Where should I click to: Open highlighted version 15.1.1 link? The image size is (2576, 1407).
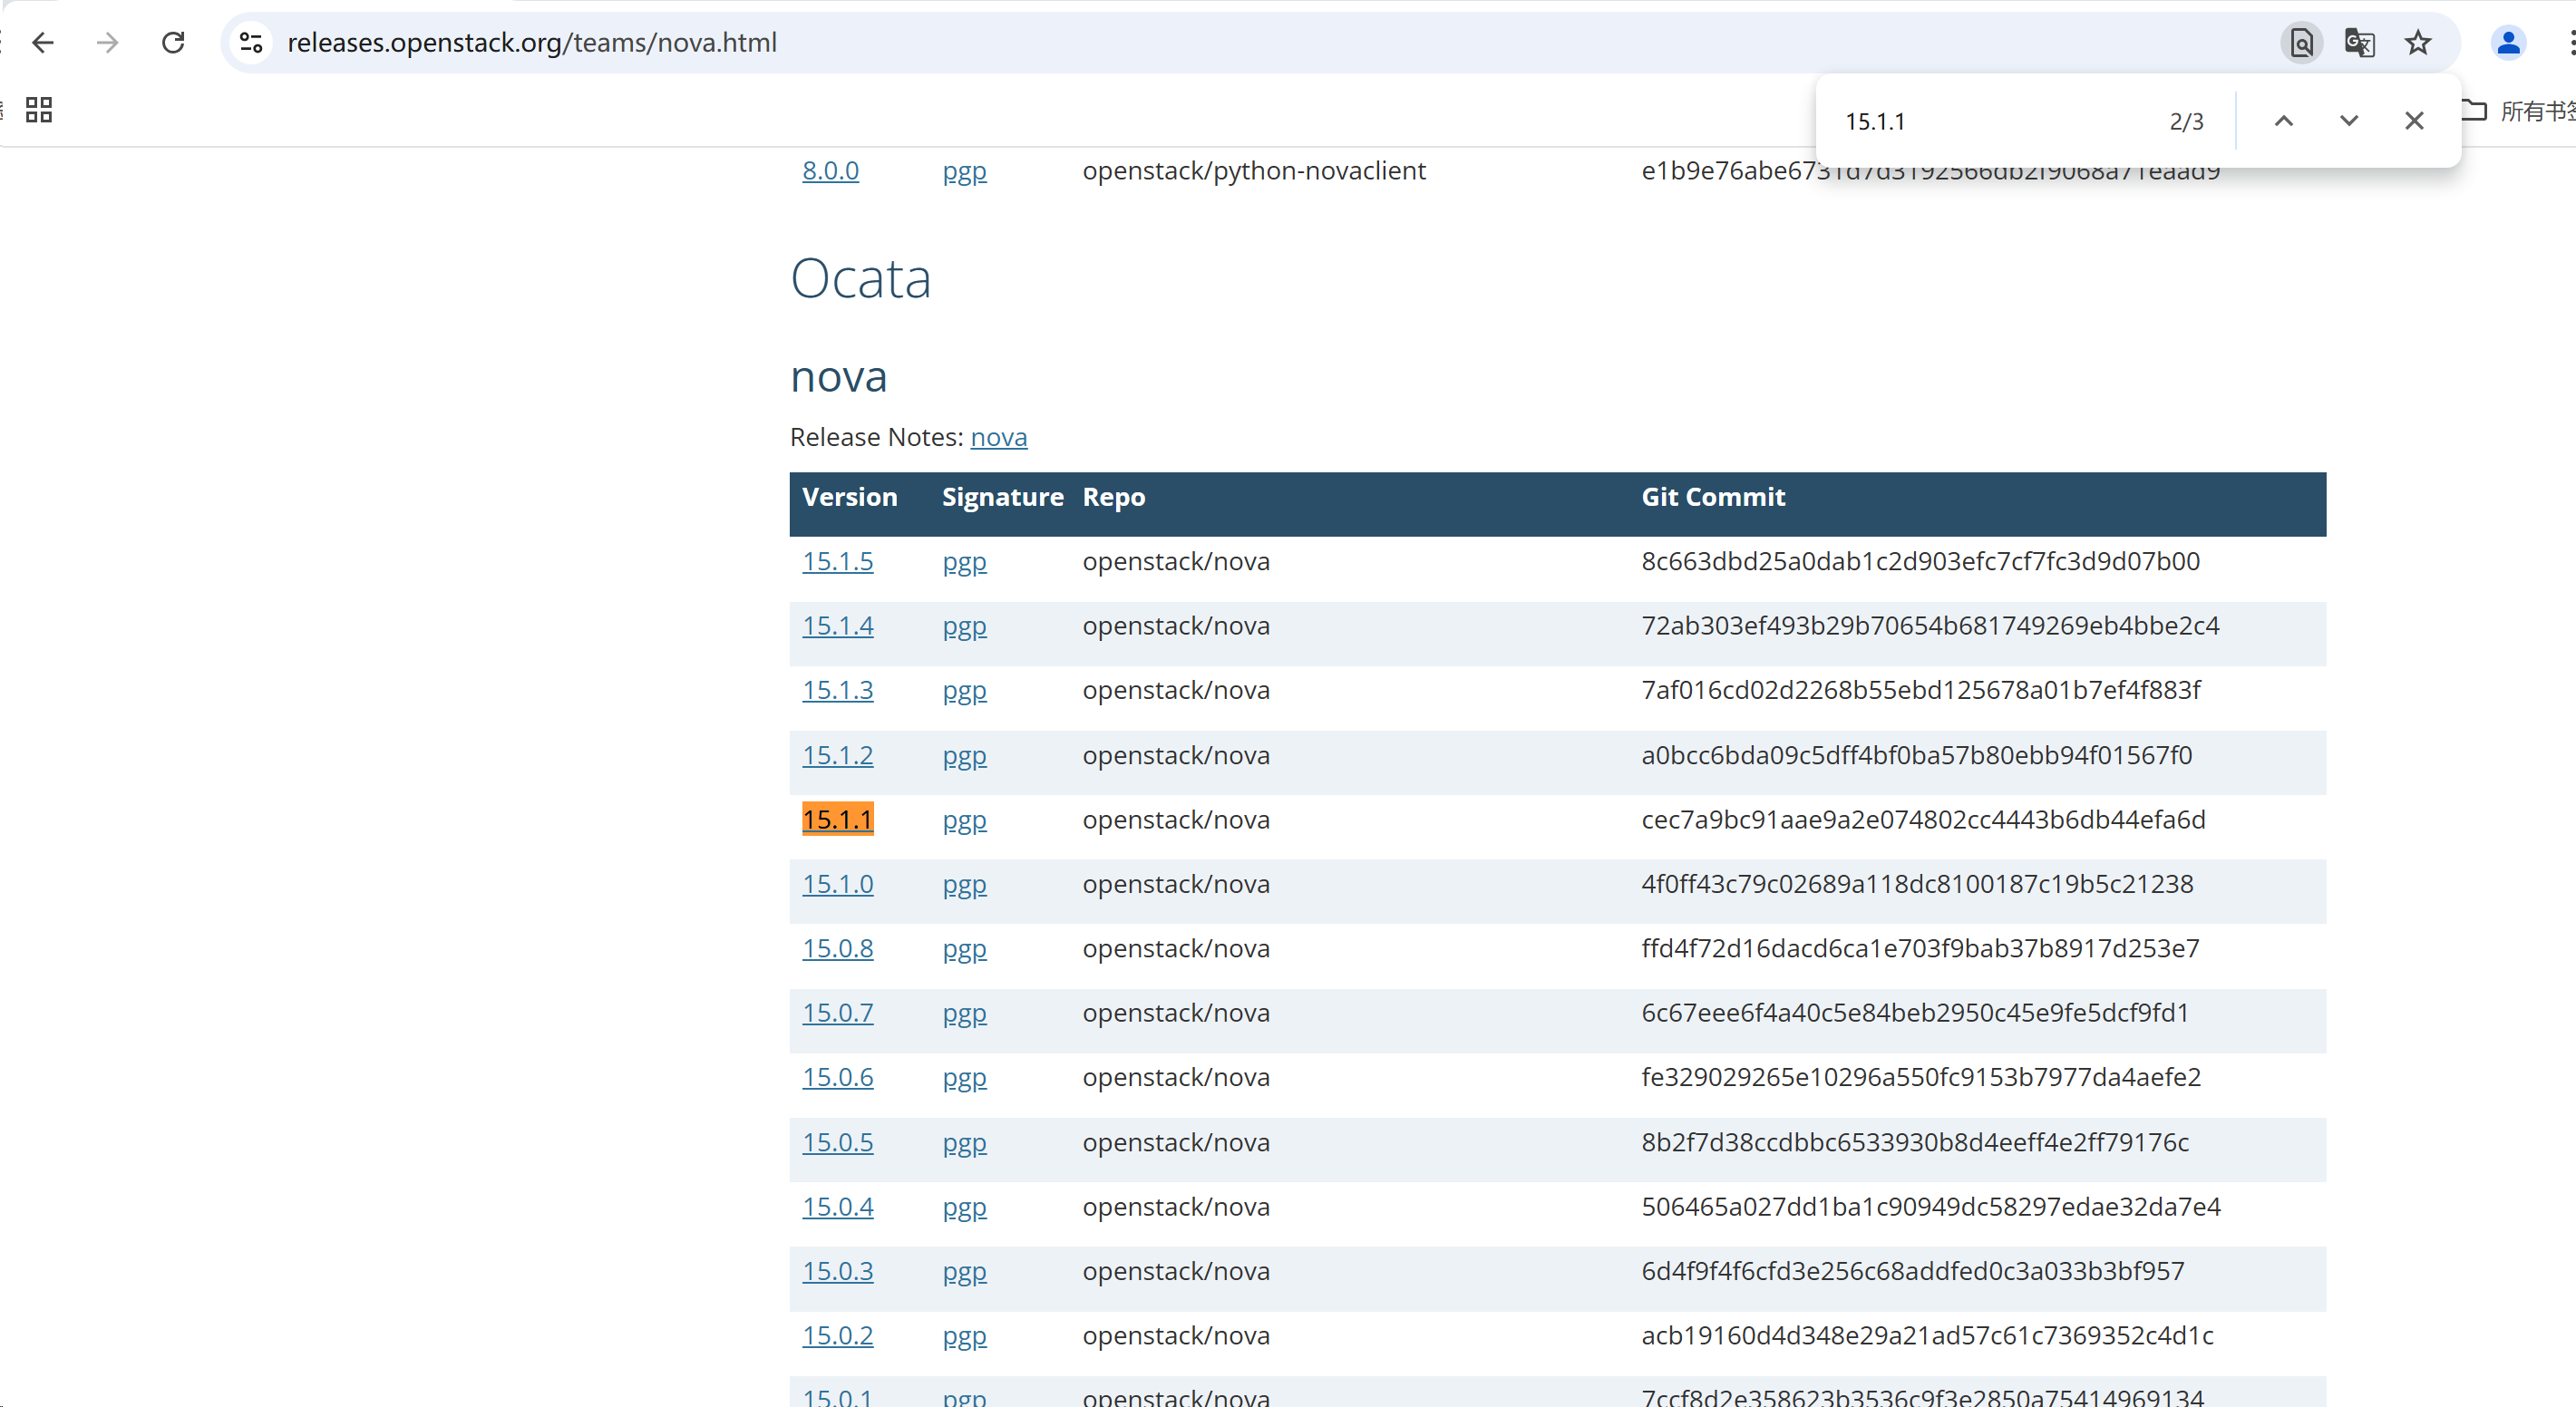[x=837, y=819]
